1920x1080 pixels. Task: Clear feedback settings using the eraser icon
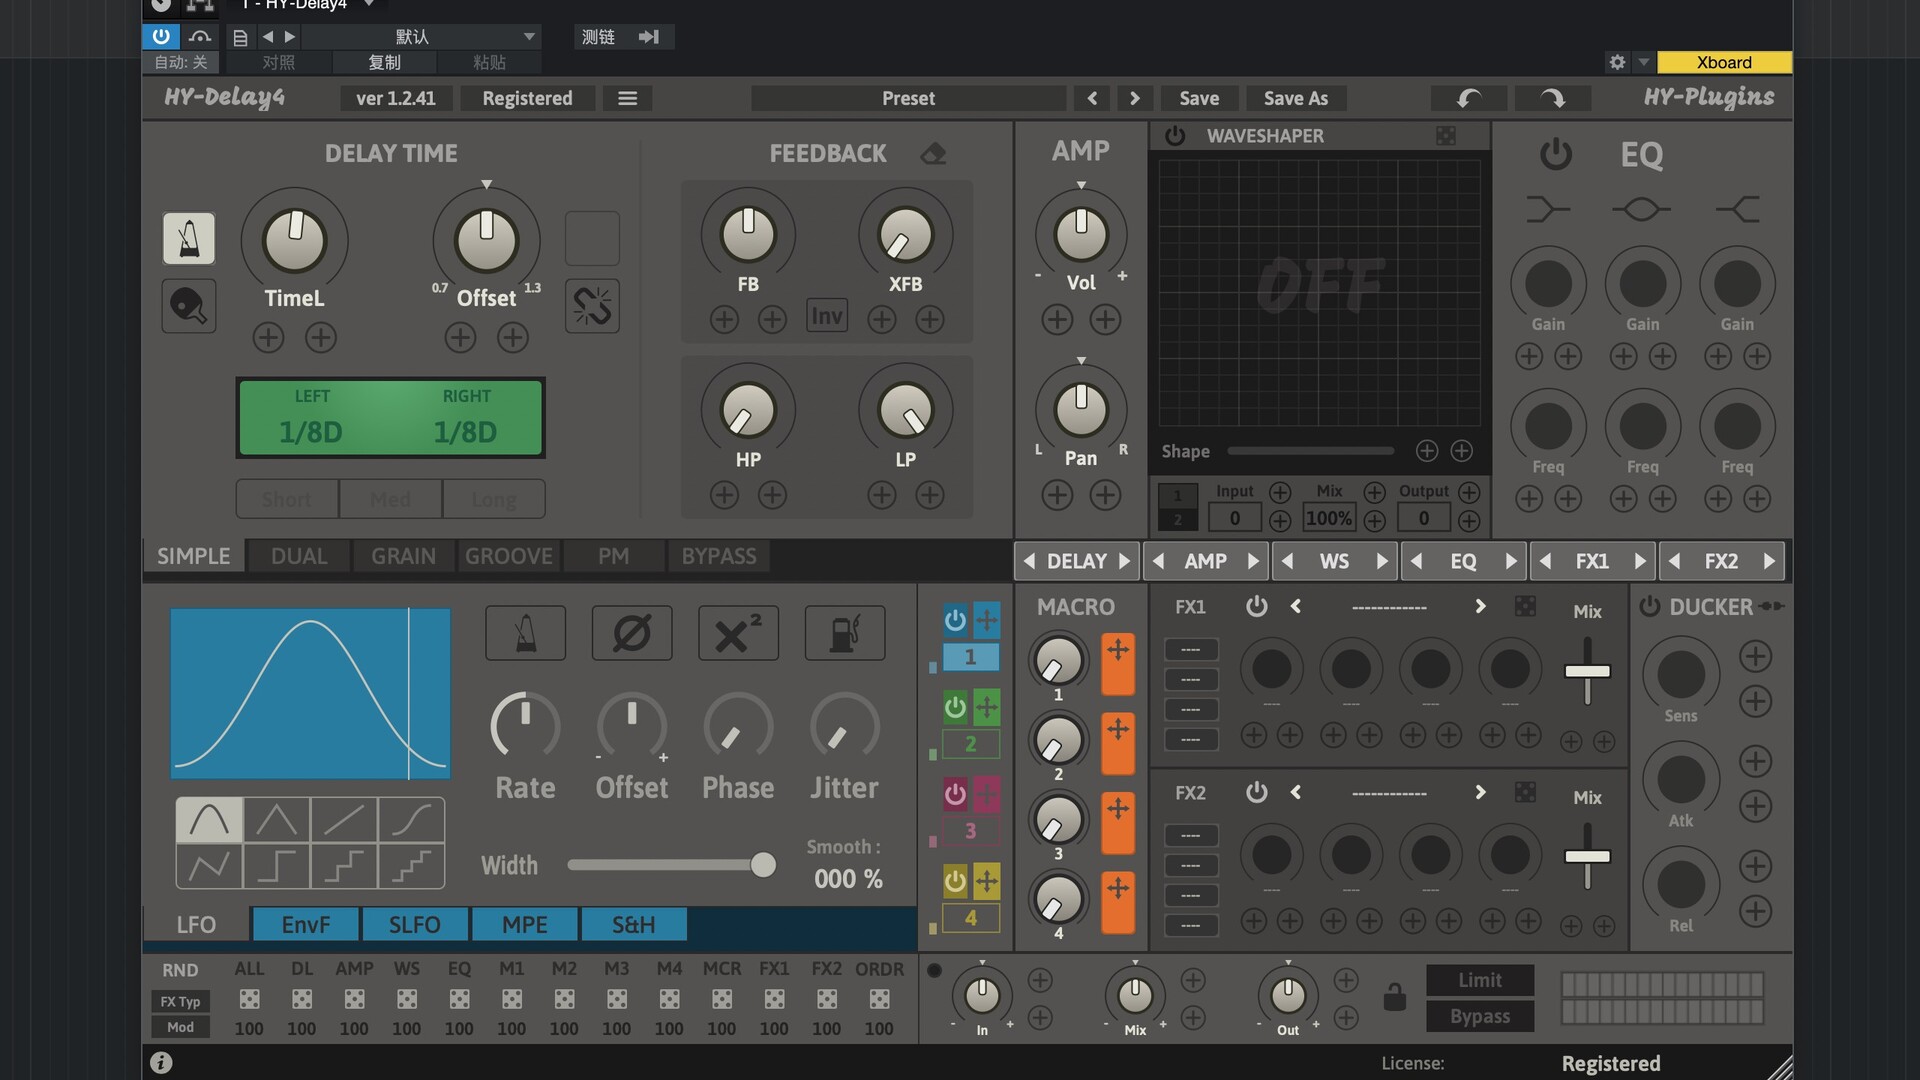pyautogui.click(x=933, y=153)
